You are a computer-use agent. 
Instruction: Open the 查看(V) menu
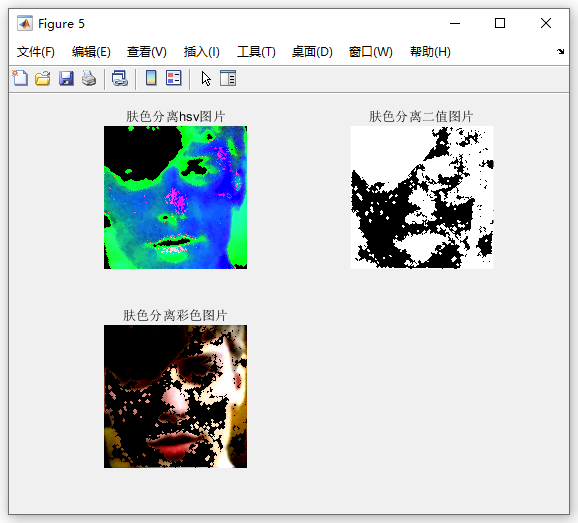[x=147, y=52]
